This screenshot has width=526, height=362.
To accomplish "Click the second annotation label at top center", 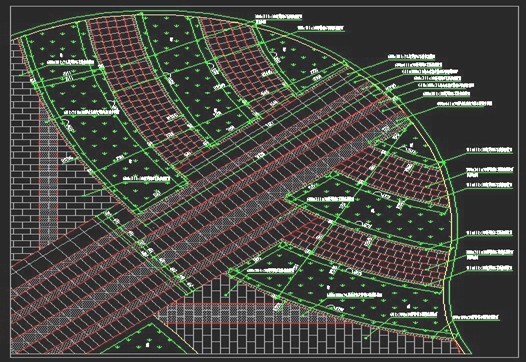I will pos(321,29).
